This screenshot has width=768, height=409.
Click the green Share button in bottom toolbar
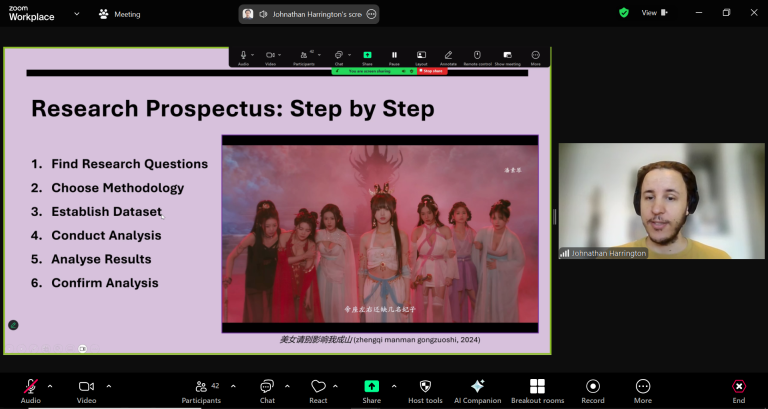click(371, 392)
